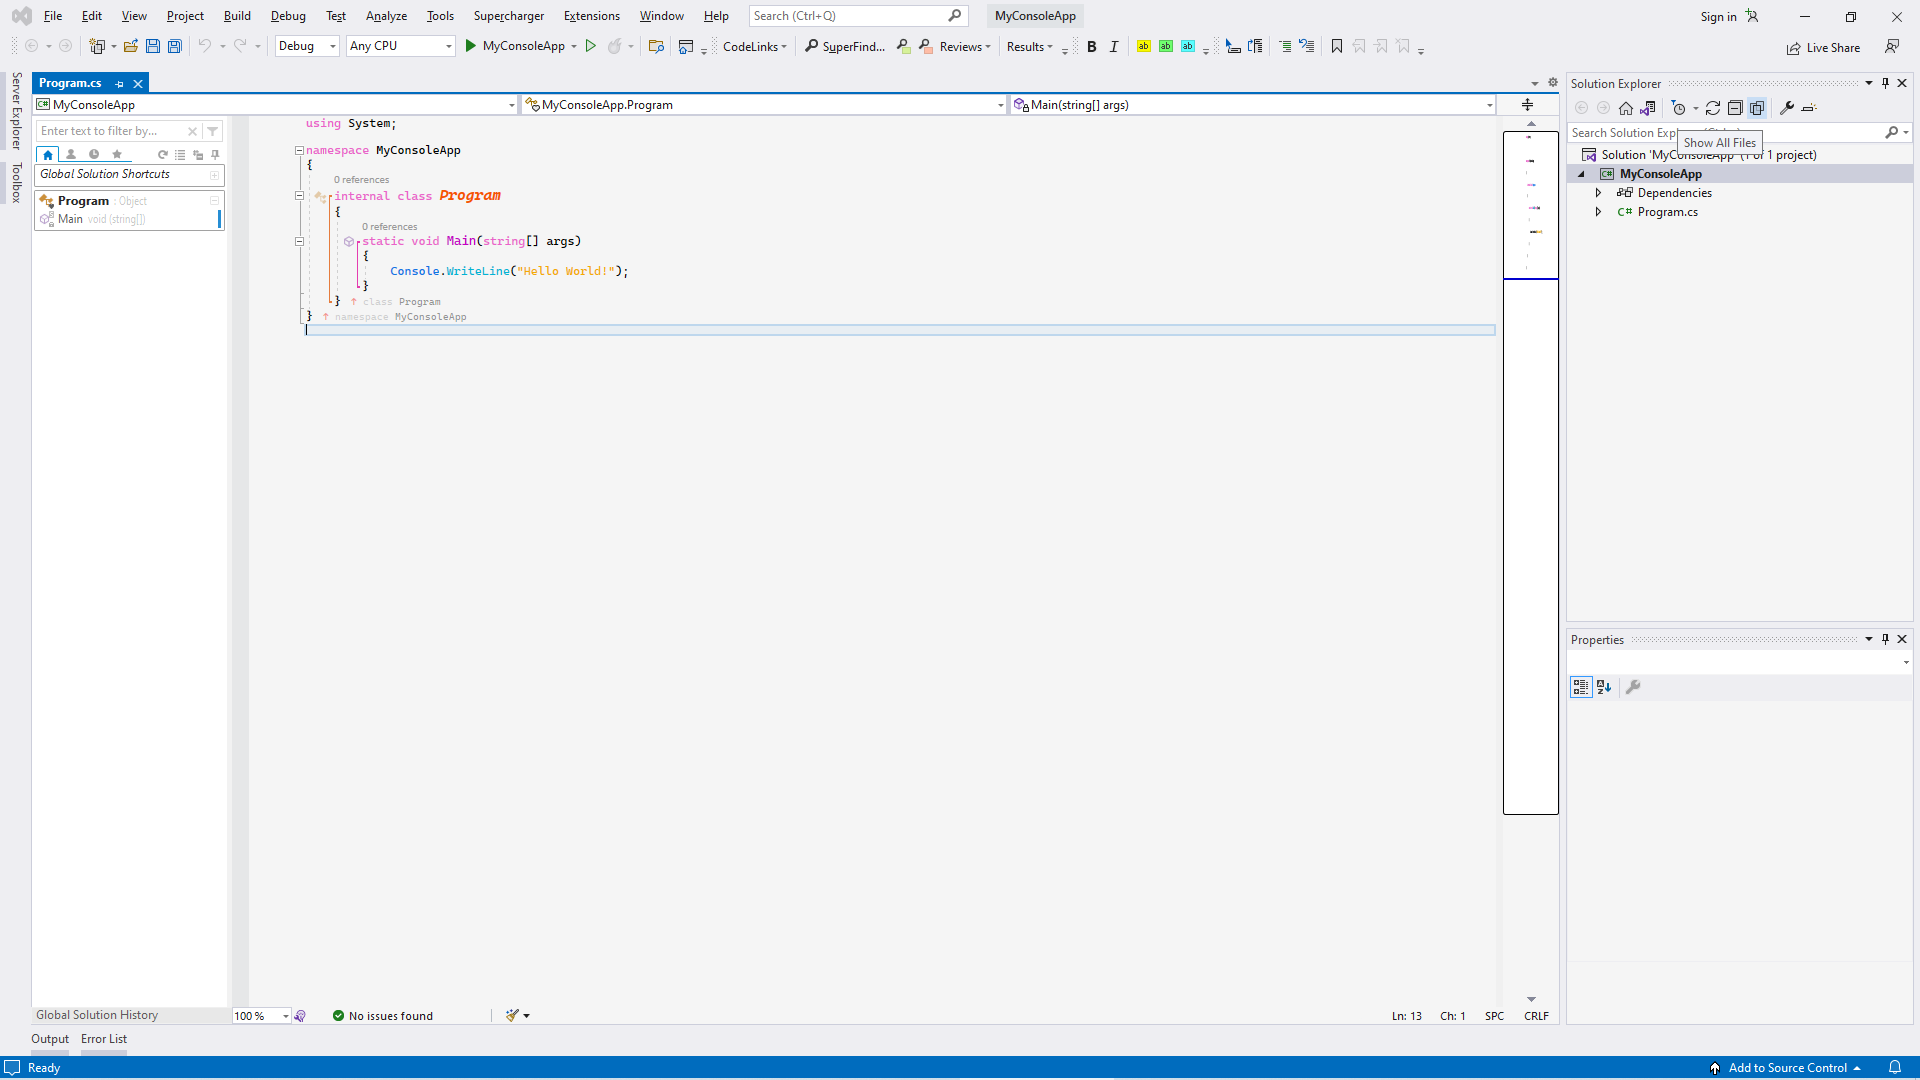Screen dimensions: 1920x1080
Task: Open the Extensions menu
Action: click(x=591, y=16)
